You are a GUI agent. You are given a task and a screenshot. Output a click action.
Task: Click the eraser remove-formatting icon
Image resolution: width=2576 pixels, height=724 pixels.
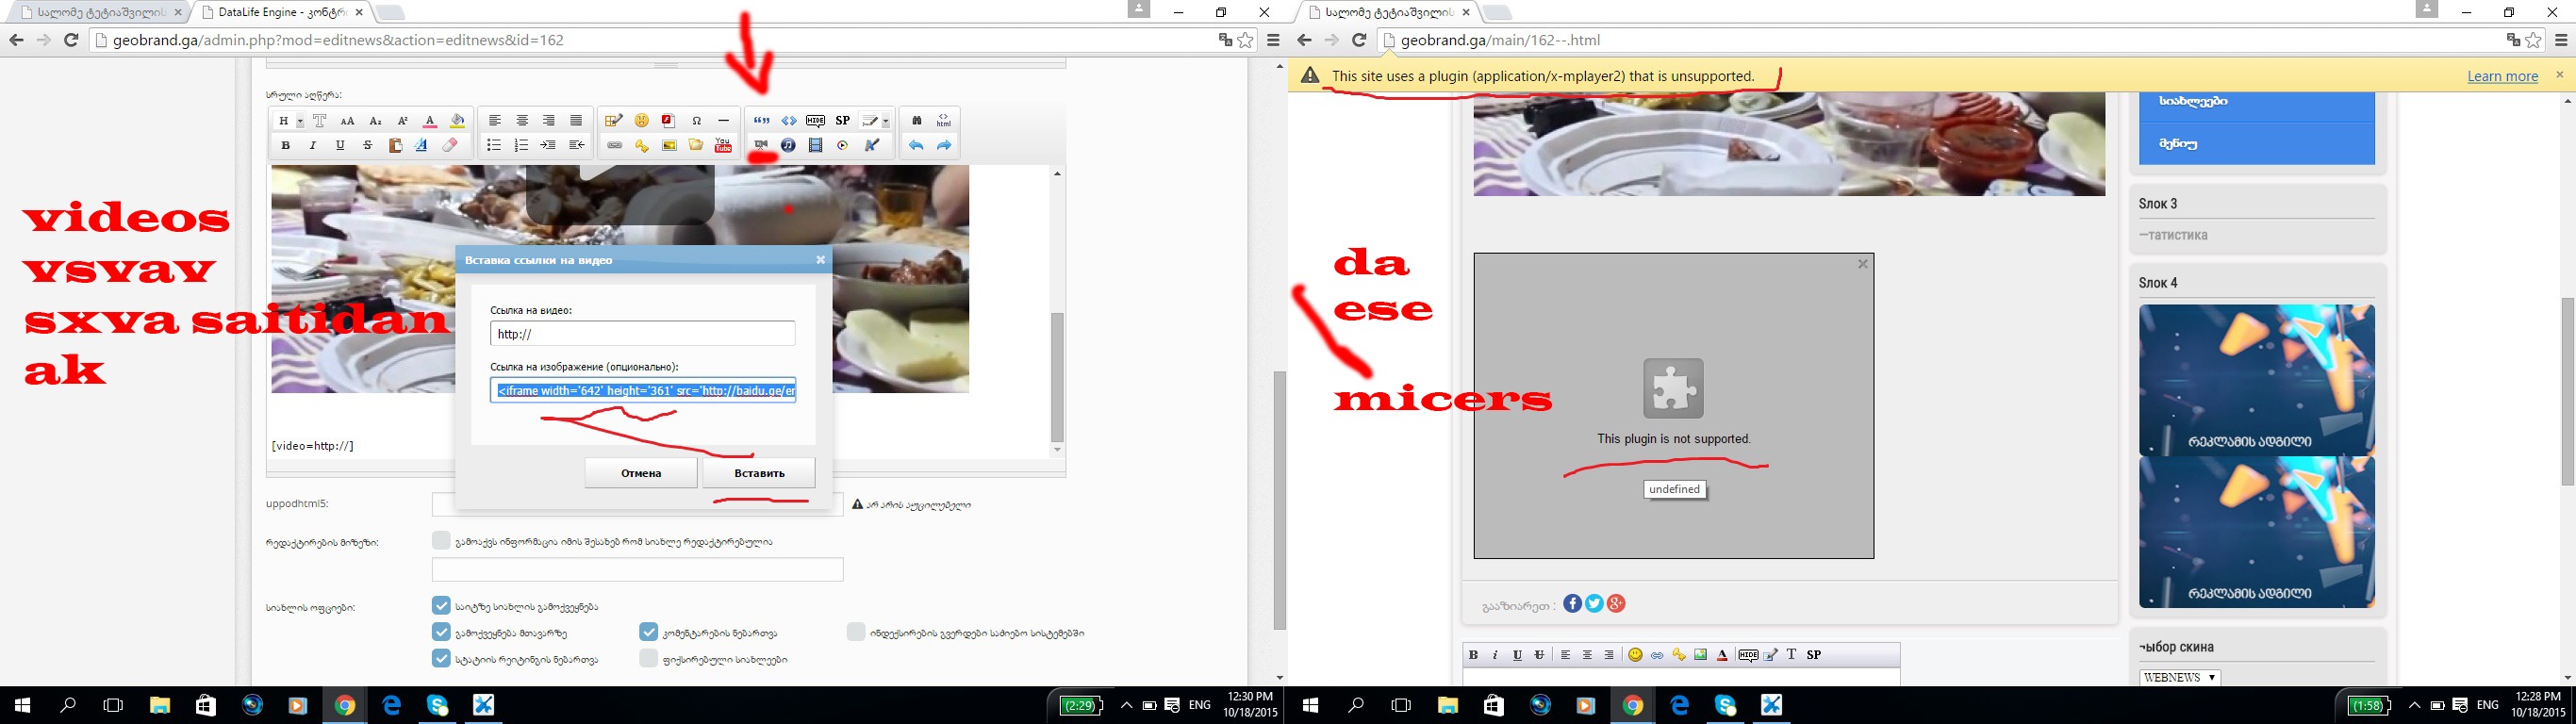tap(450, 145)
